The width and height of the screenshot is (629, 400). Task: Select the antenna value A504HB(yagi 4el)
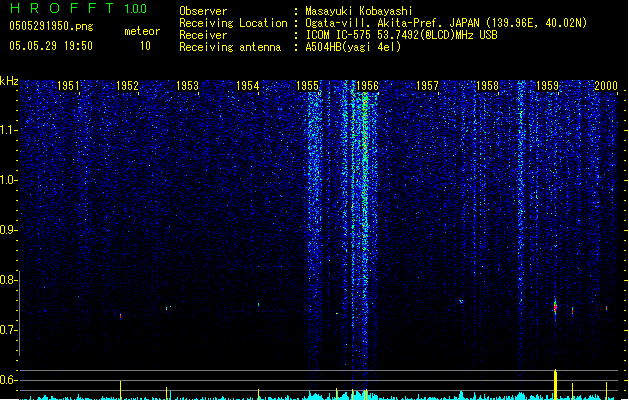pyautogui.click(x=353, y=47)
